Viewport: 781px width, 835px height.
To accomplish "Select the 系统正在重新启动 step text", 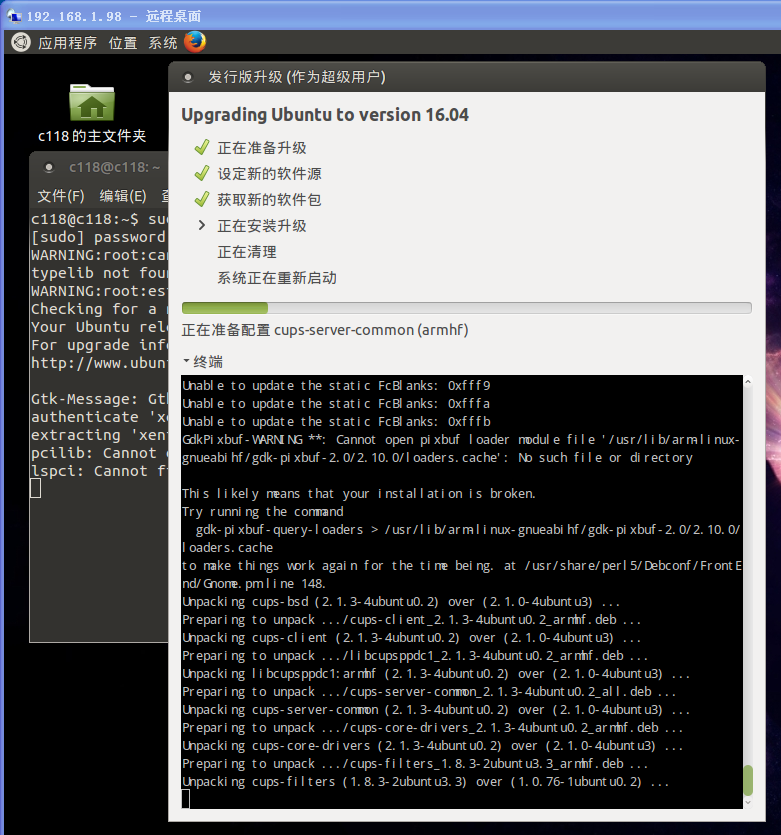I will [277, 278].
